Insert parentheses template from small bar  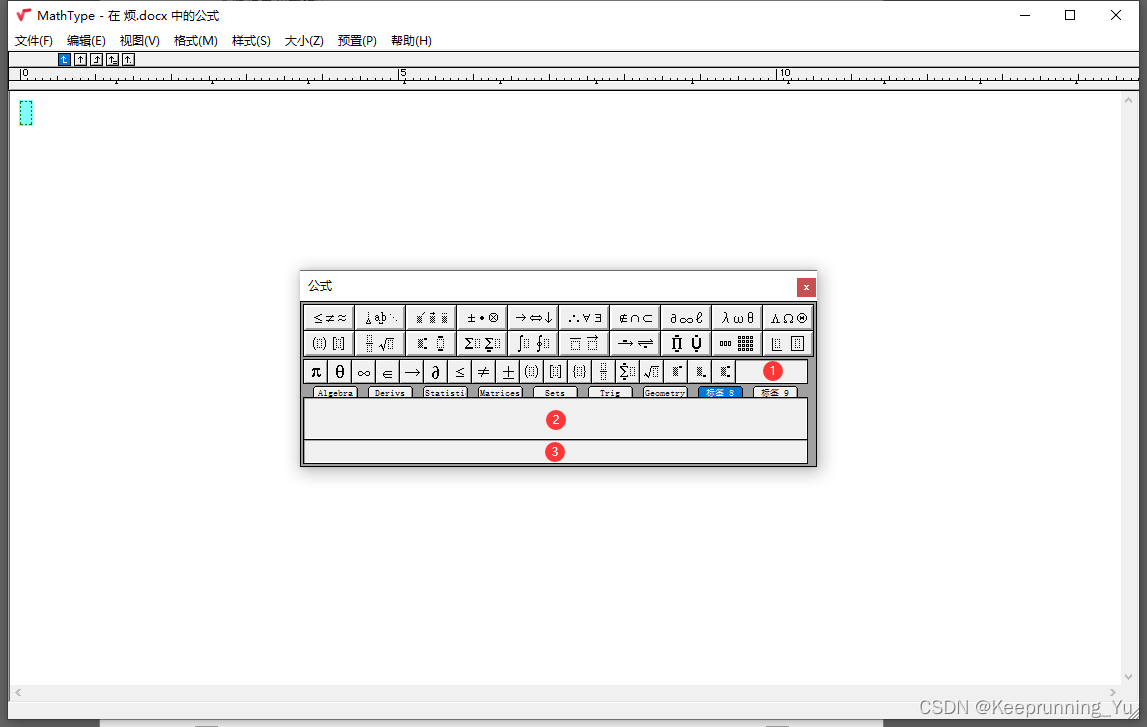[x=532, y=372]
